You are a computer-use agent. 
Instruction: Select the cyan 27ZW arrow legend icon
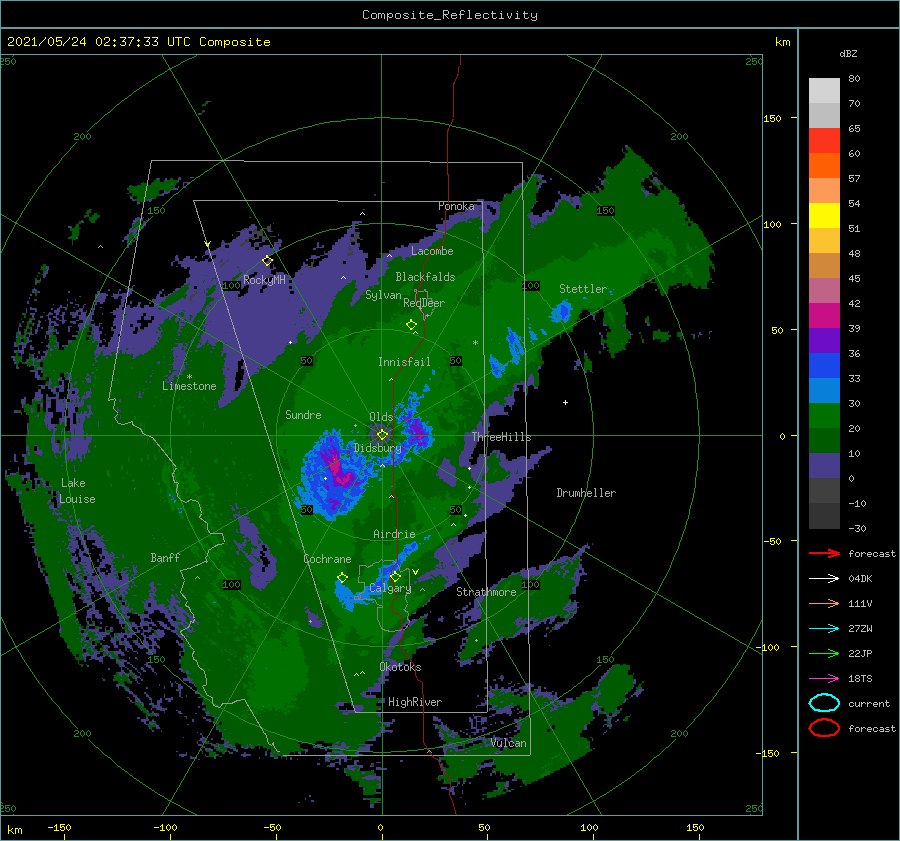[x=824, y=629]
